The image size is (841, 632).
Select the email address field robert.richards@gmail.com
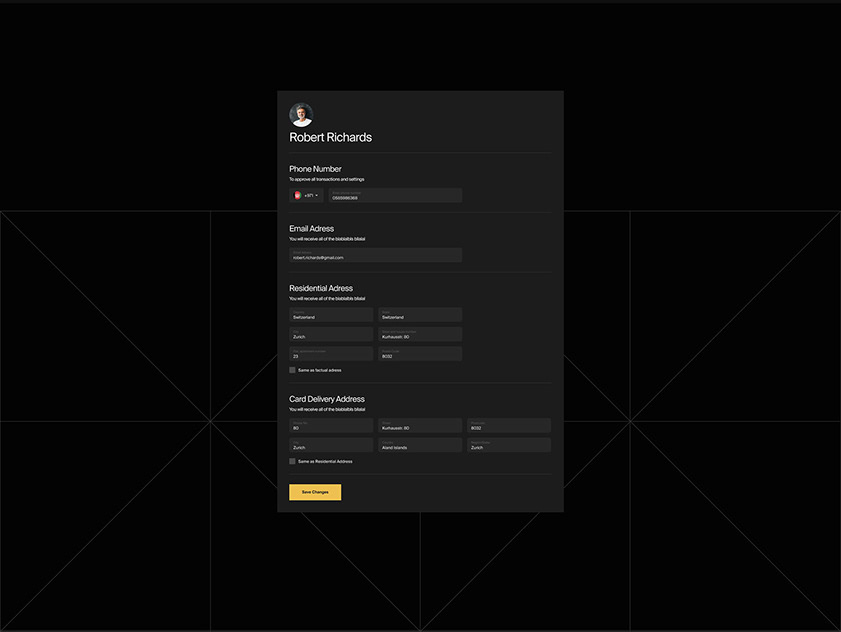[375, 256]
